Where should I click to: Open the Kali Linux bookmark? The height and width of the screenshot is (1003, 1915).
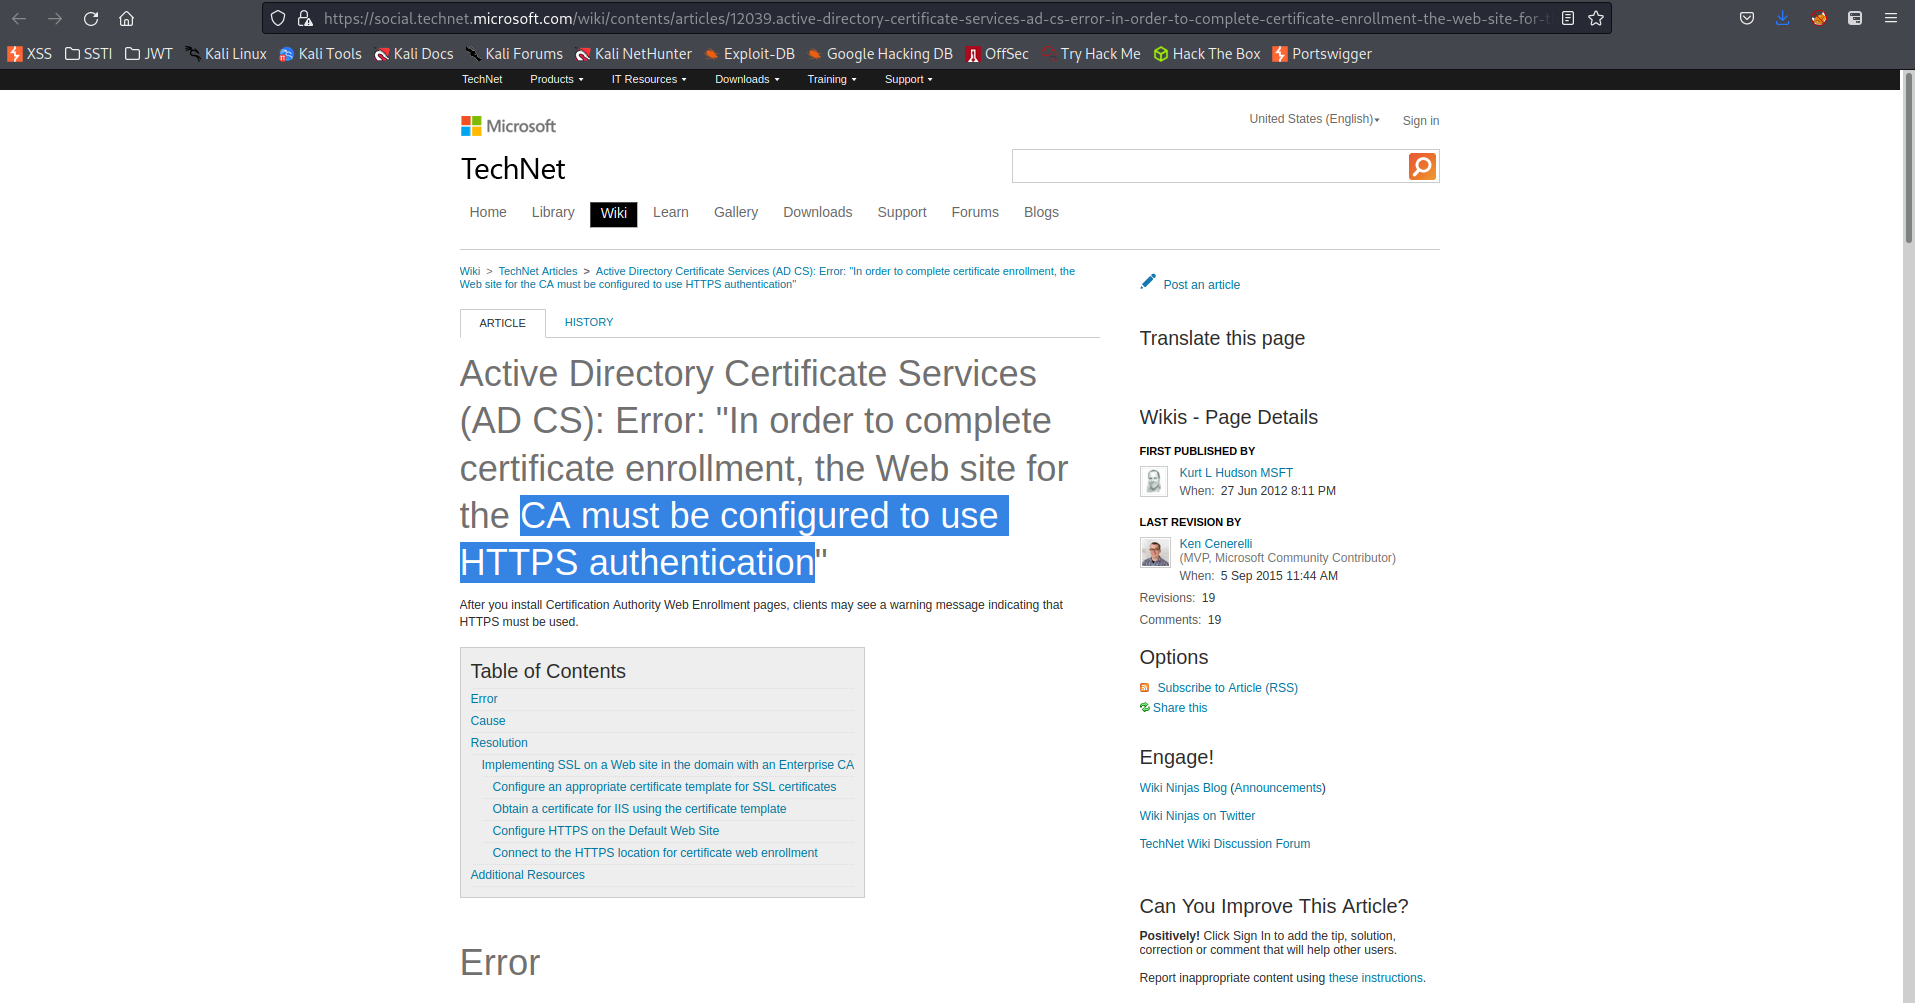pyautogui.click(x=226, y=54)
